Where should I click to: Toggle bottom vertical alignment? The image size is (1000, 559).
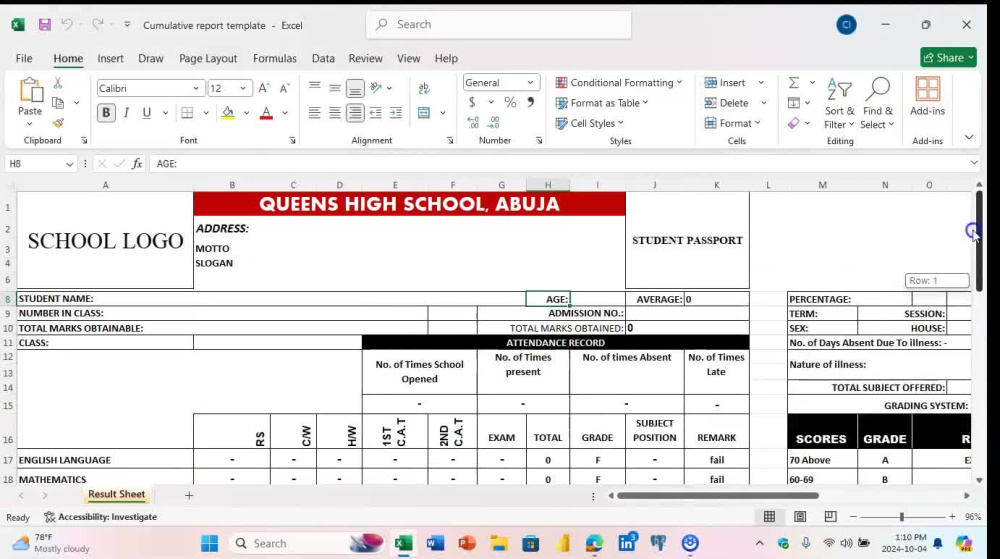click(x=355, y=88)
